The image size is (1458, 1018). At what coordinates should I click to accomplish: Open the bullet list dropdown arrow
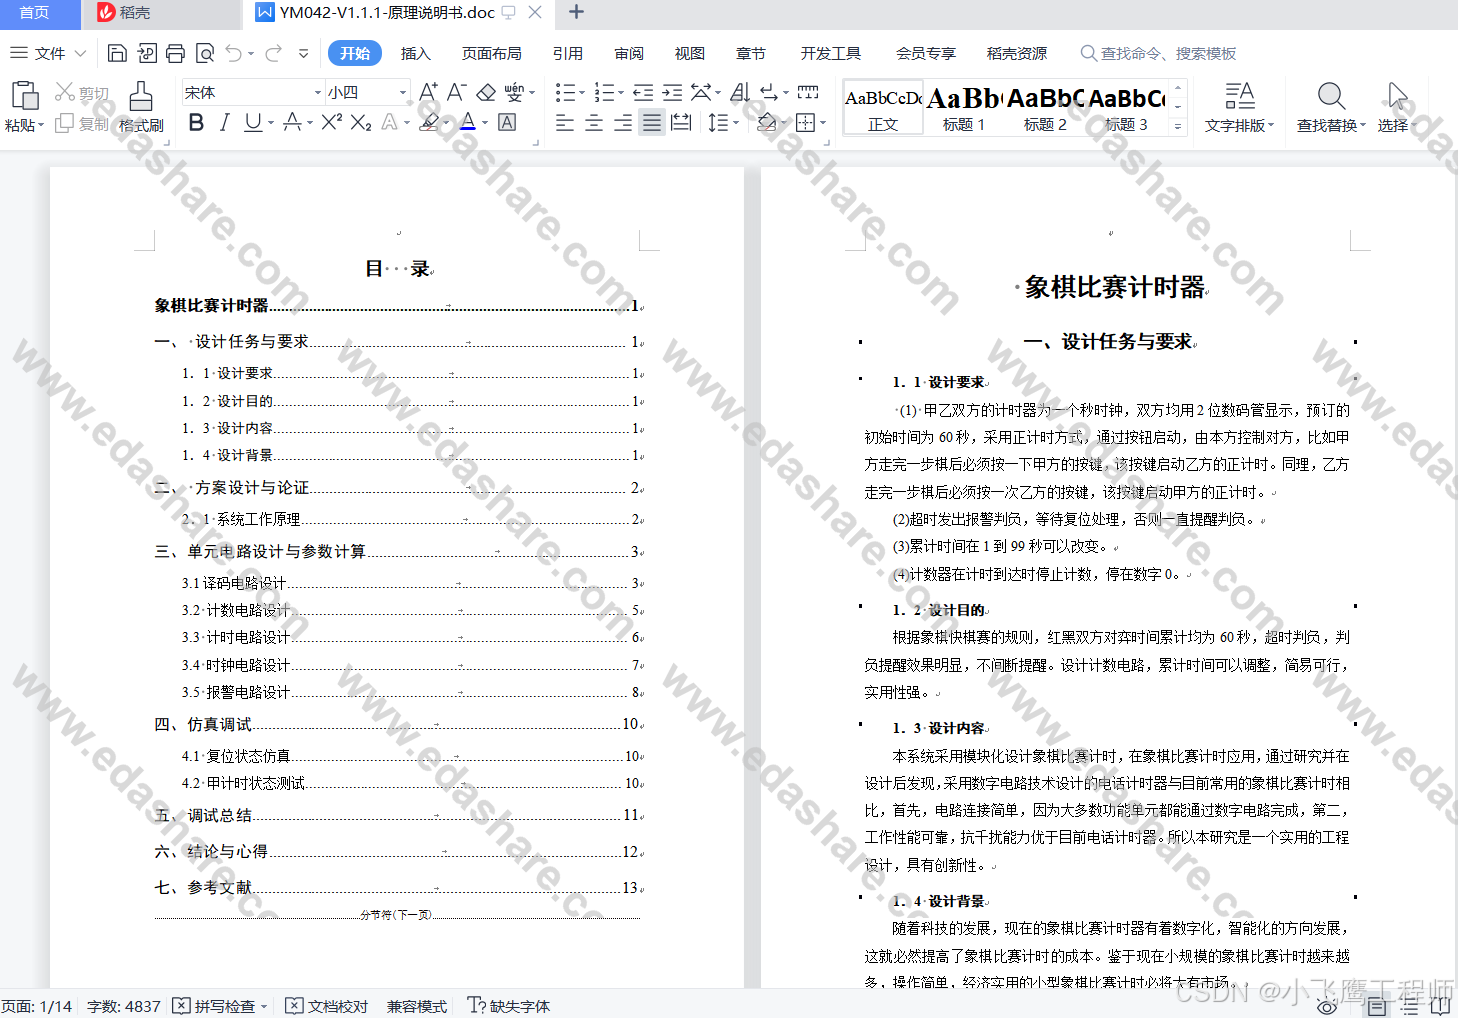(x=581, y=93)
